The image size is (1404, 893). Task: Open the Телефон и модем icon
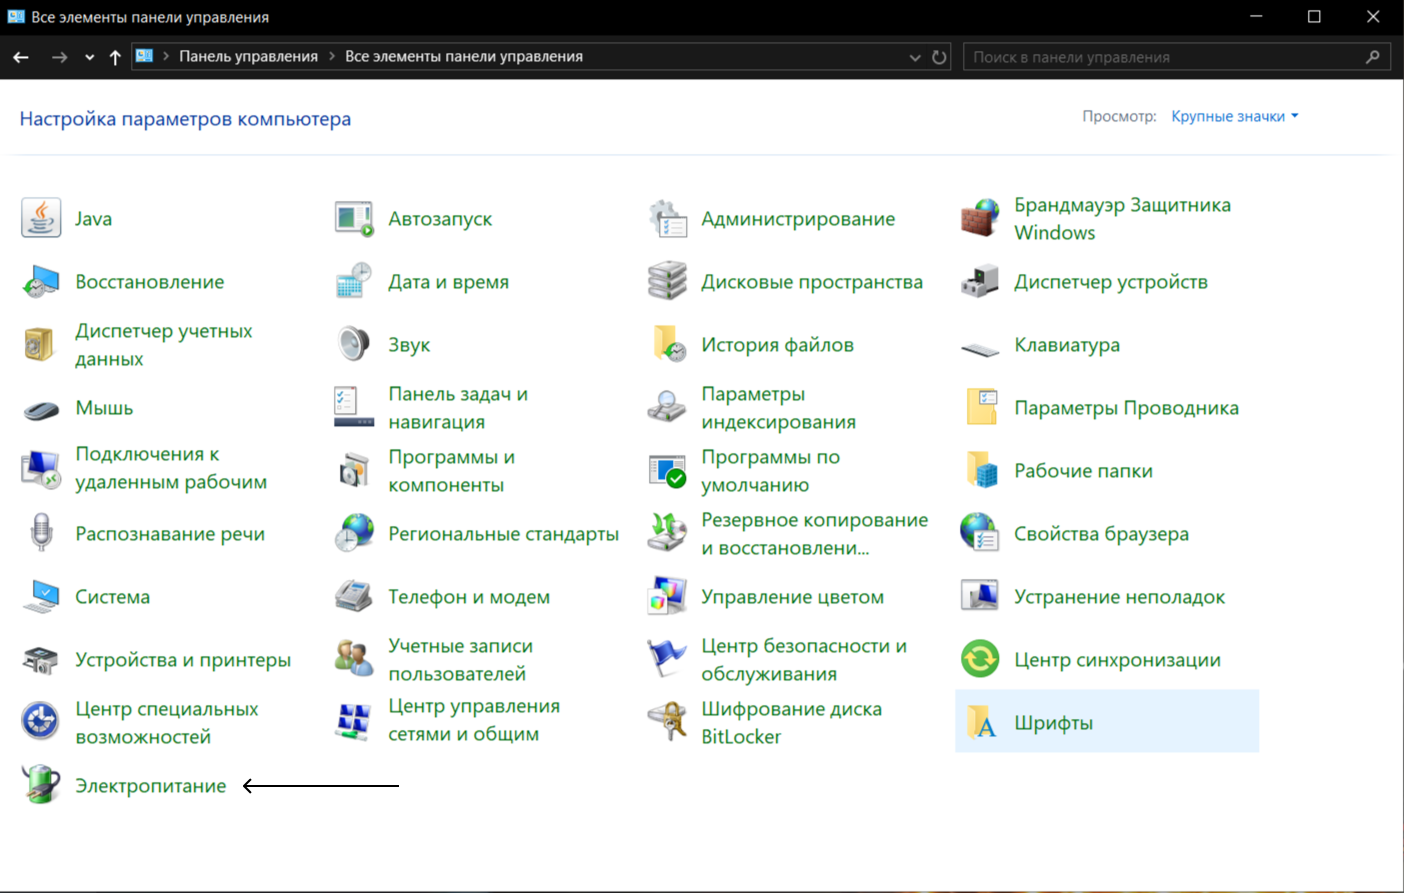point(354,597)
